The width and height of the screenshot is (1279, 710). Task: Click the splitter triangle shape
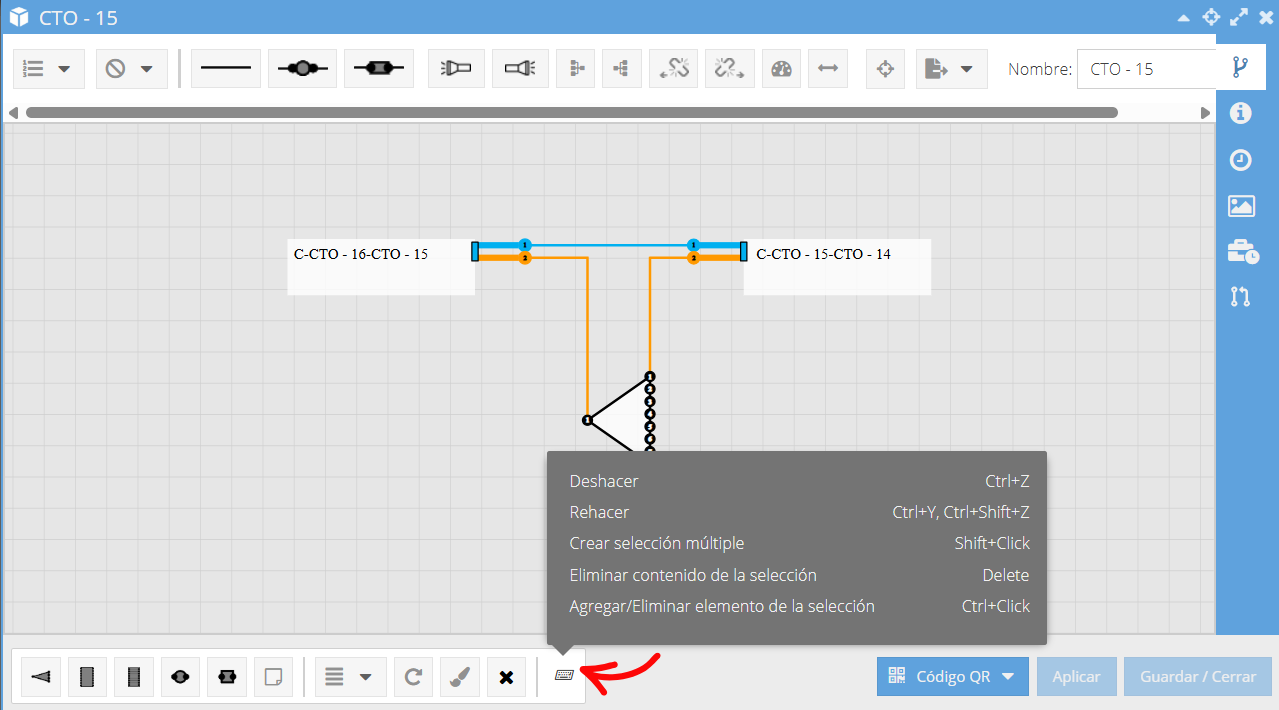624,417
